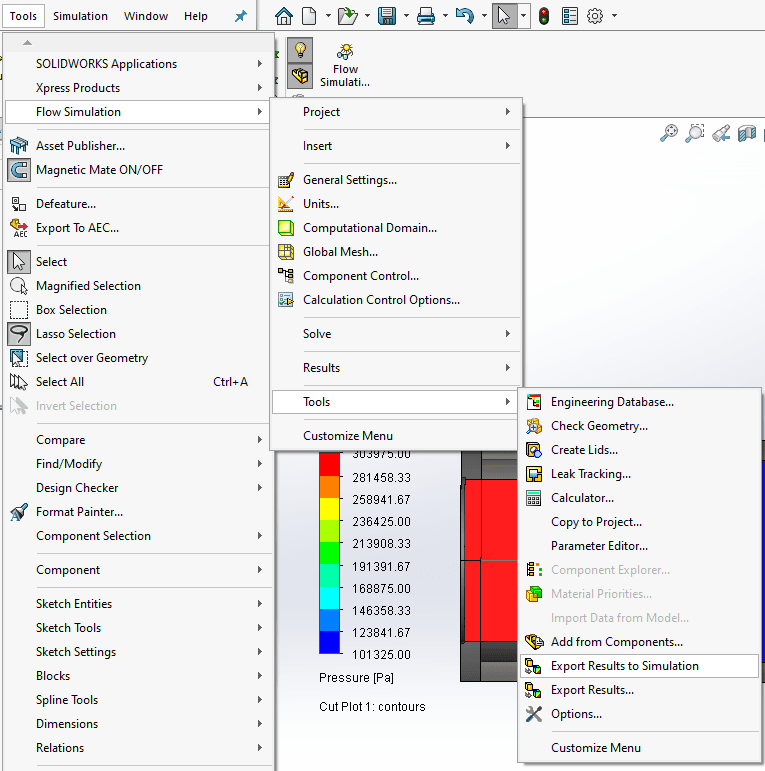
Task: Expand SOLIDWORKS Applications submenu
Action: point(139,64)
